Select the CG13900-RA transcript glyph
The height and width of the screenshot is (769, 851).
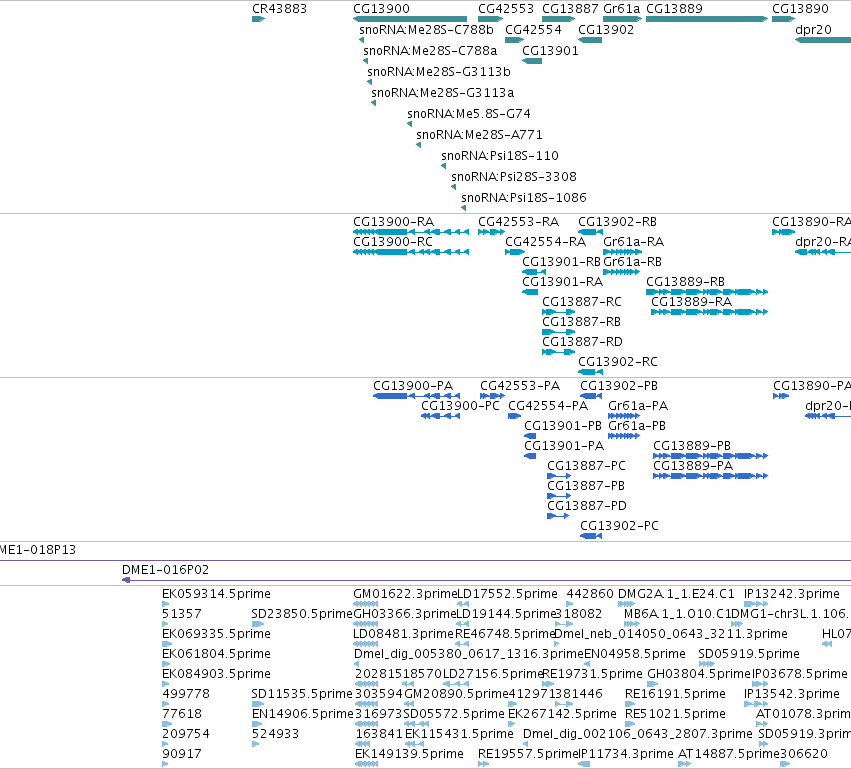(x=411, y=232)
